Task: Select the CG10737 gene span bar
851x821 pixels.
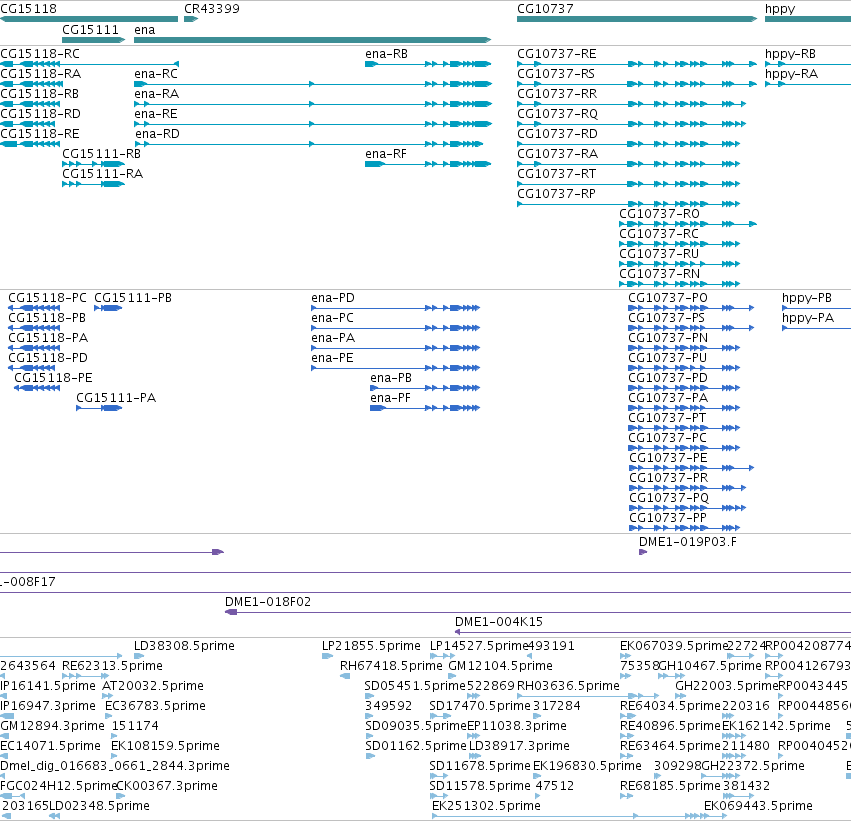Action: click(x=637, y=19)
